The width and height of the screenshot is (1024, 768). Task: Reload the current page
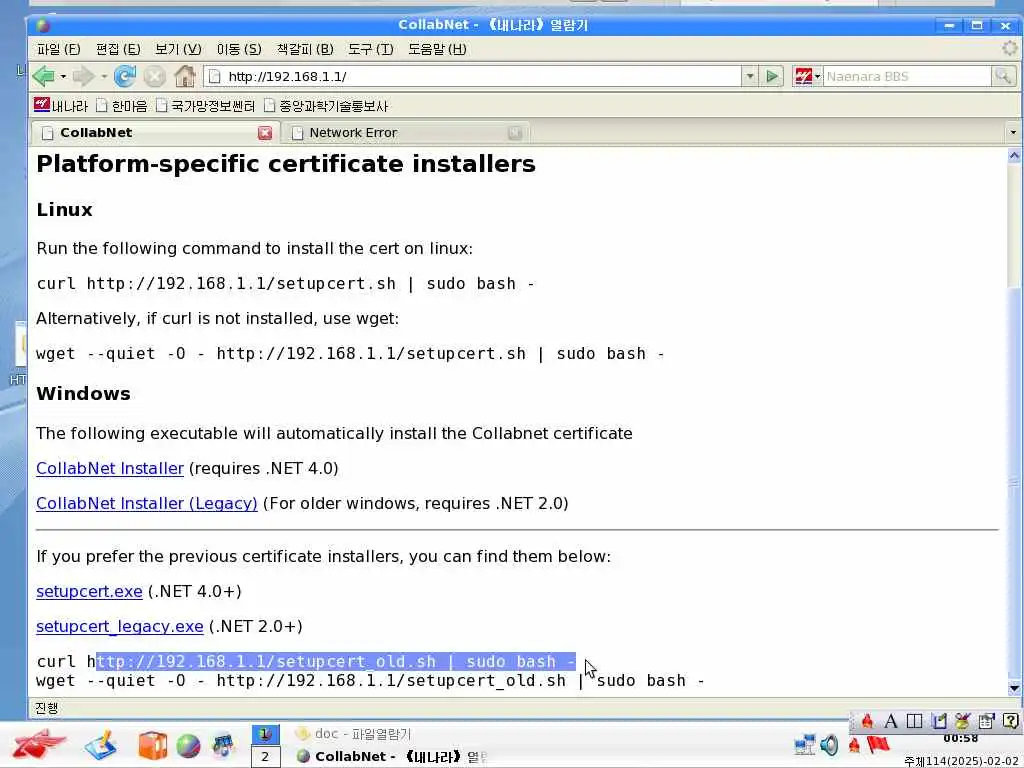coord(125,76)
